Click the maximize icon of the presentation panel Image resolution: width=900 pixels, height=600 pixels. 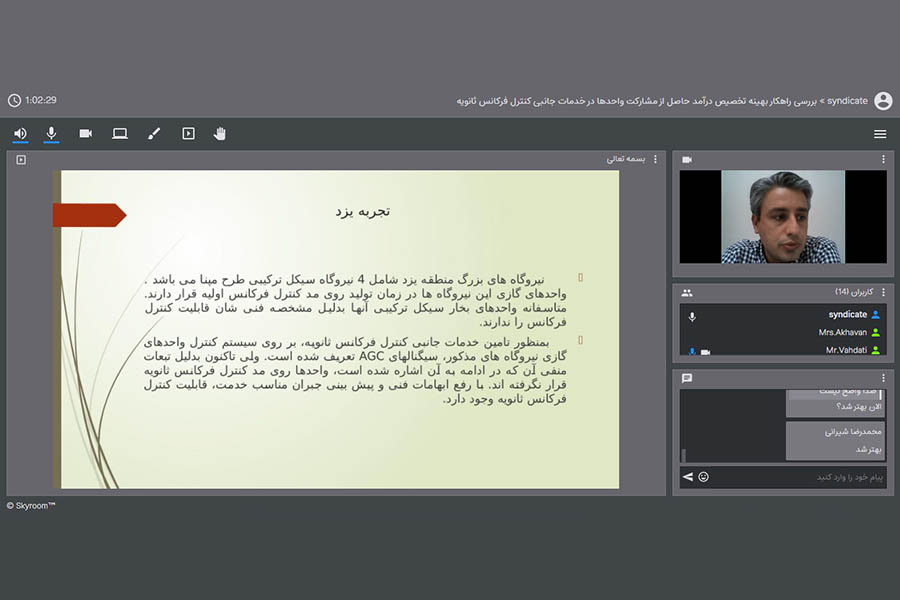(x=21, y=160)
